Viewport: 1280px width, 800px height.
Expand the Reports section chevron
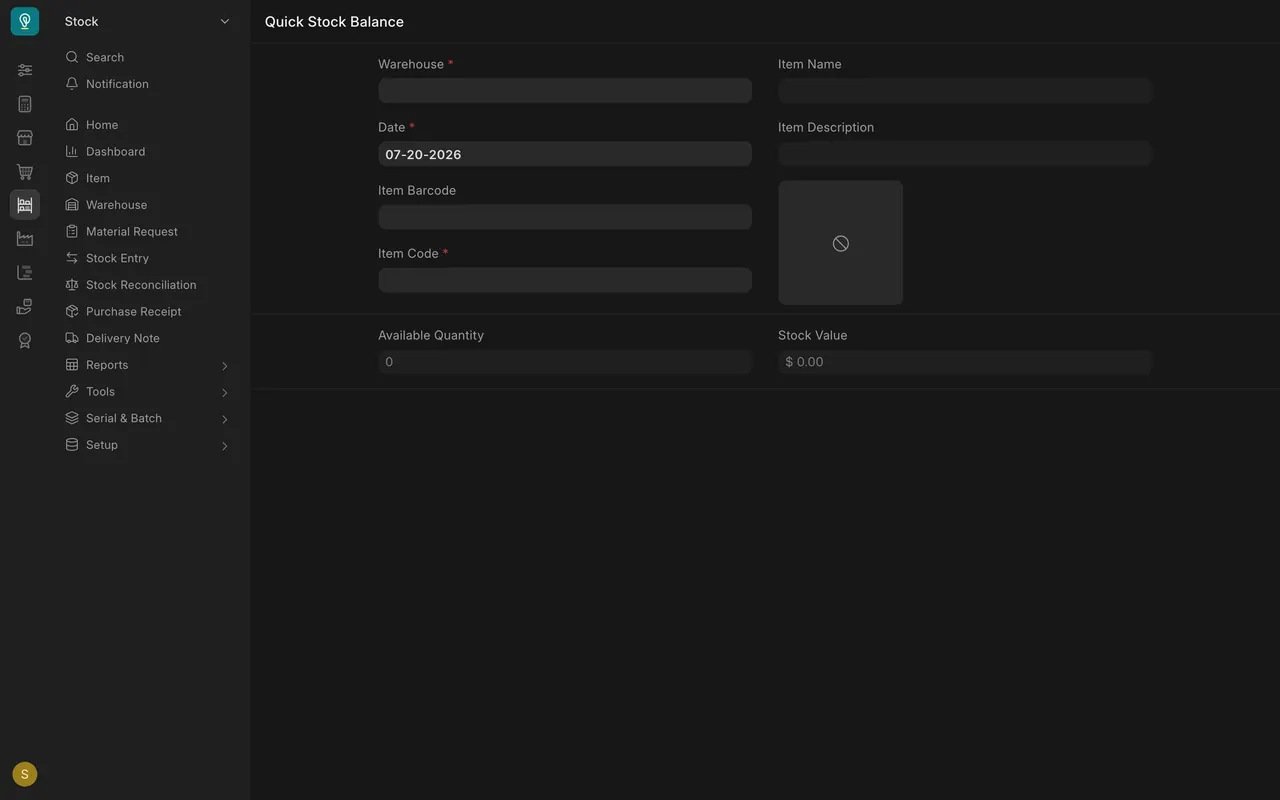pyautogui.click(x=225, y=366)
